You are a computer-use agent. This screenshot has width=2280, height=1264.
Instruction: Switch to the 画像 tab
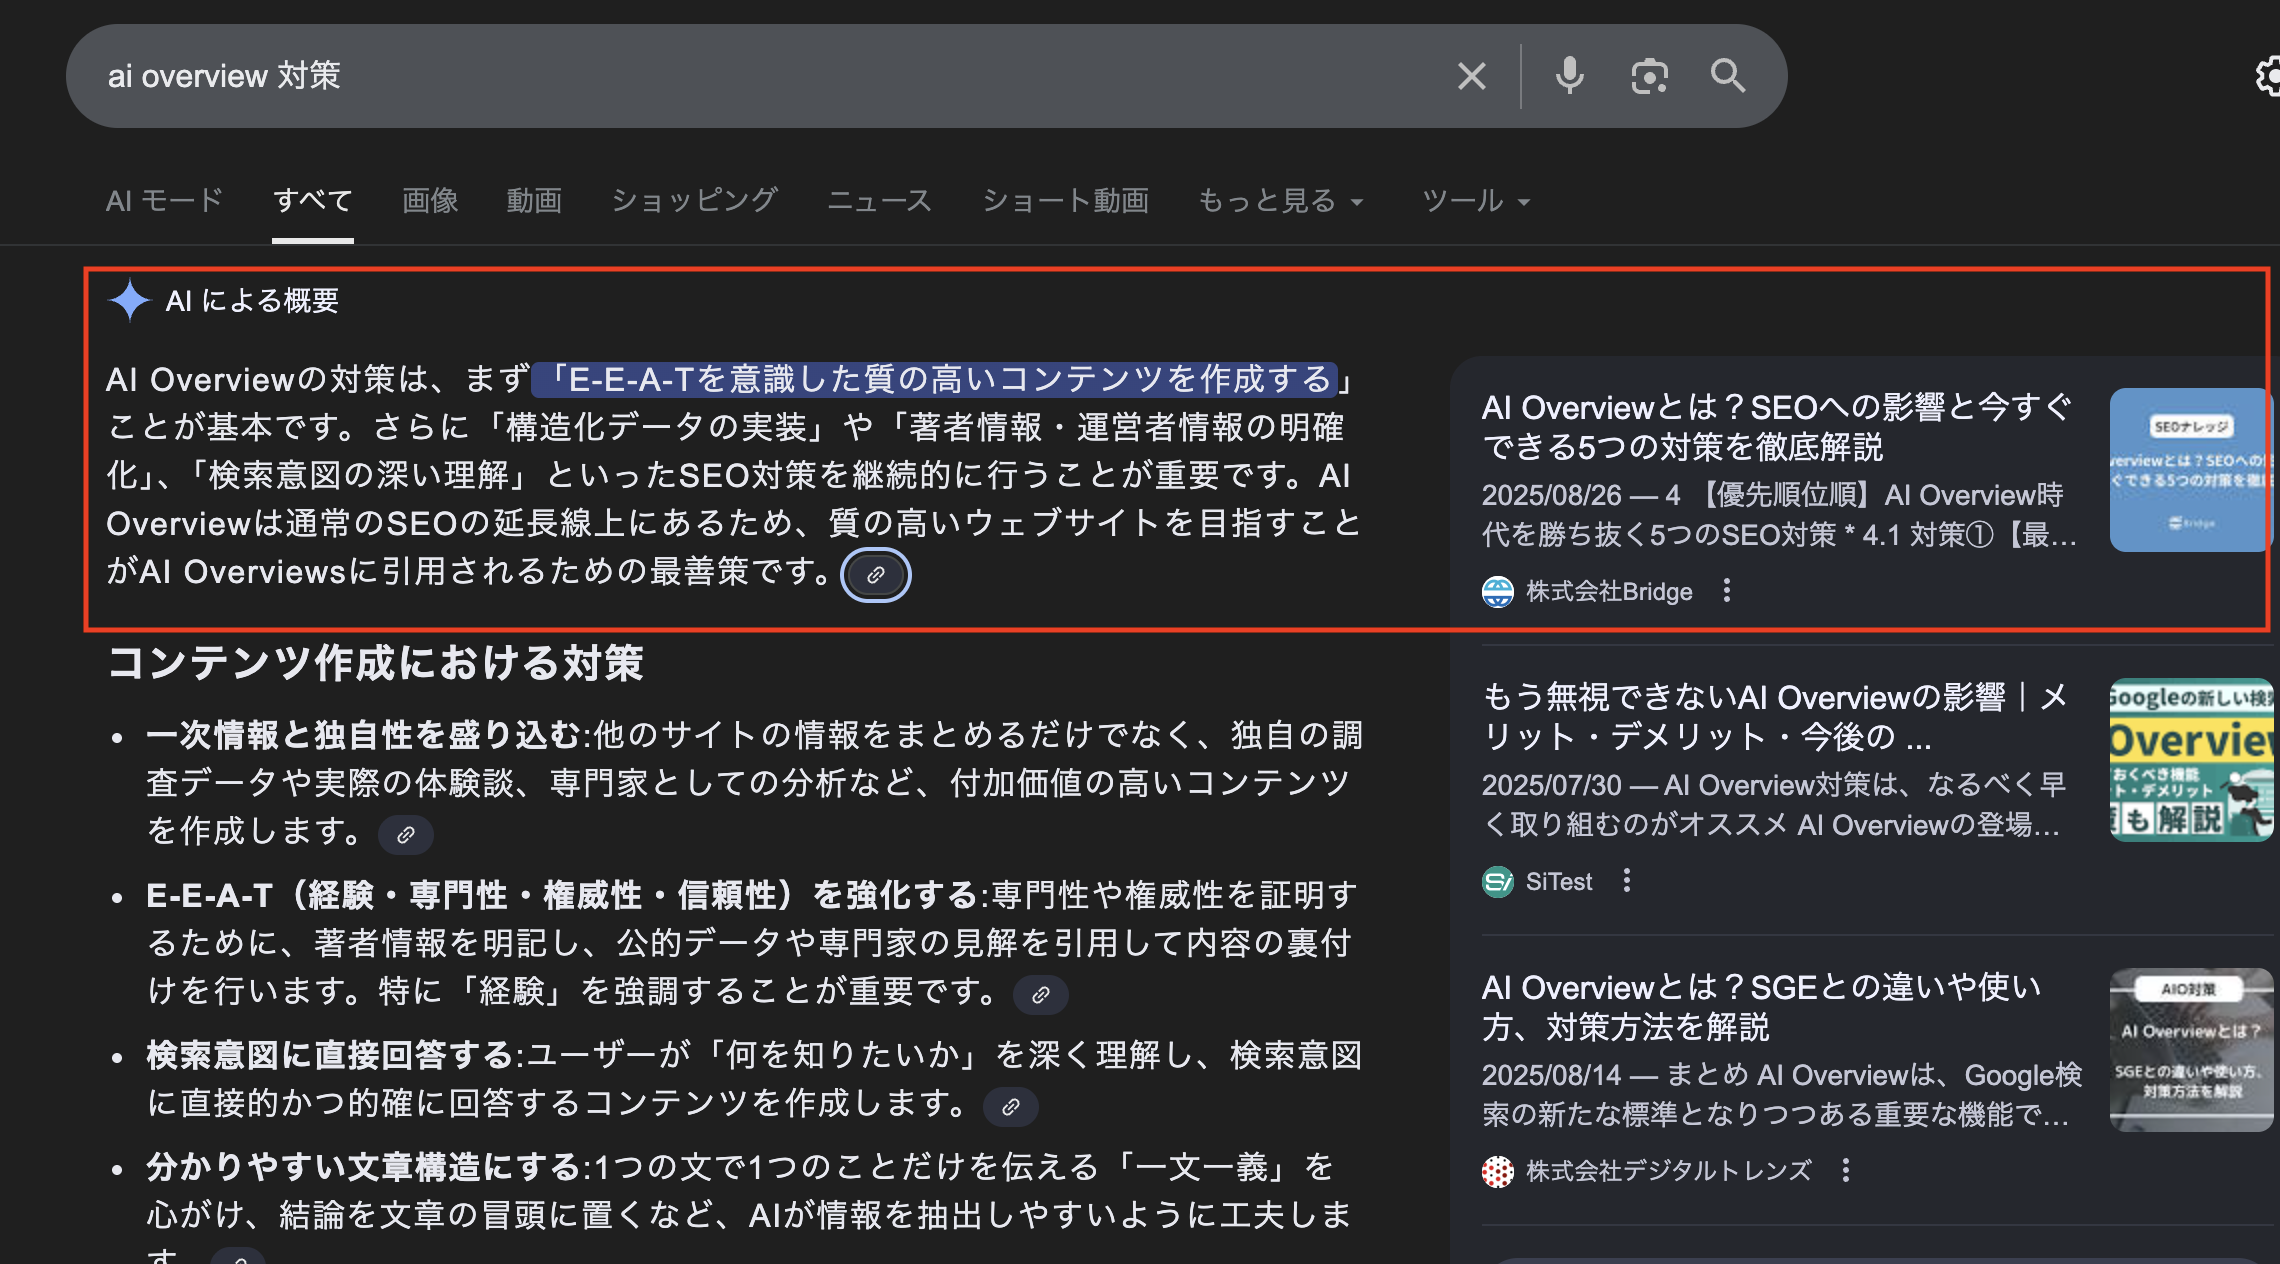[430, 201]
